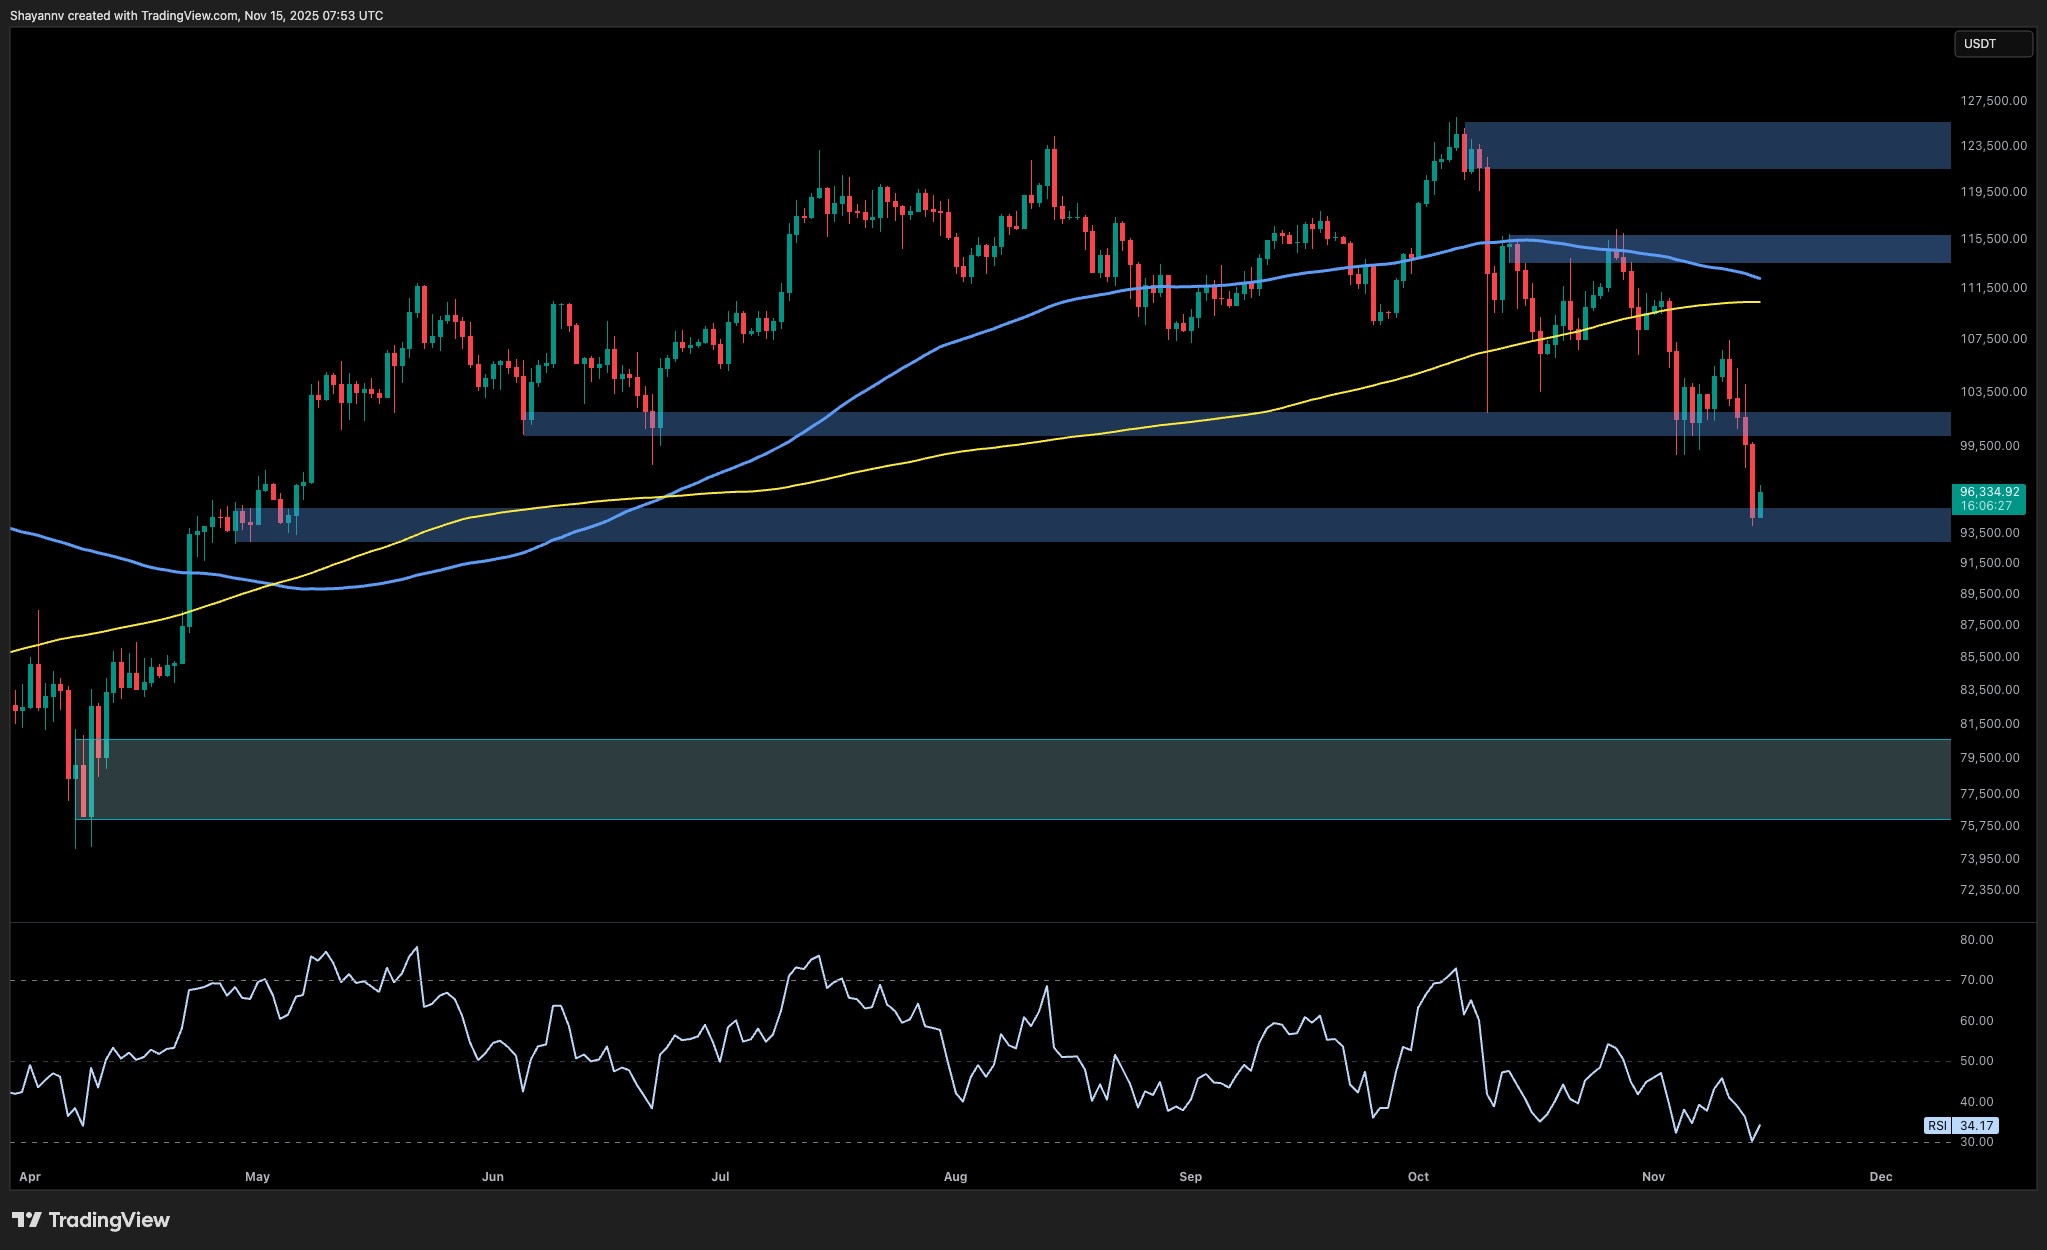Image resolution: width=2047 pixels, height=1250 pixels.
Task: Click the TradingView logo
Action: coord(90,1220)
